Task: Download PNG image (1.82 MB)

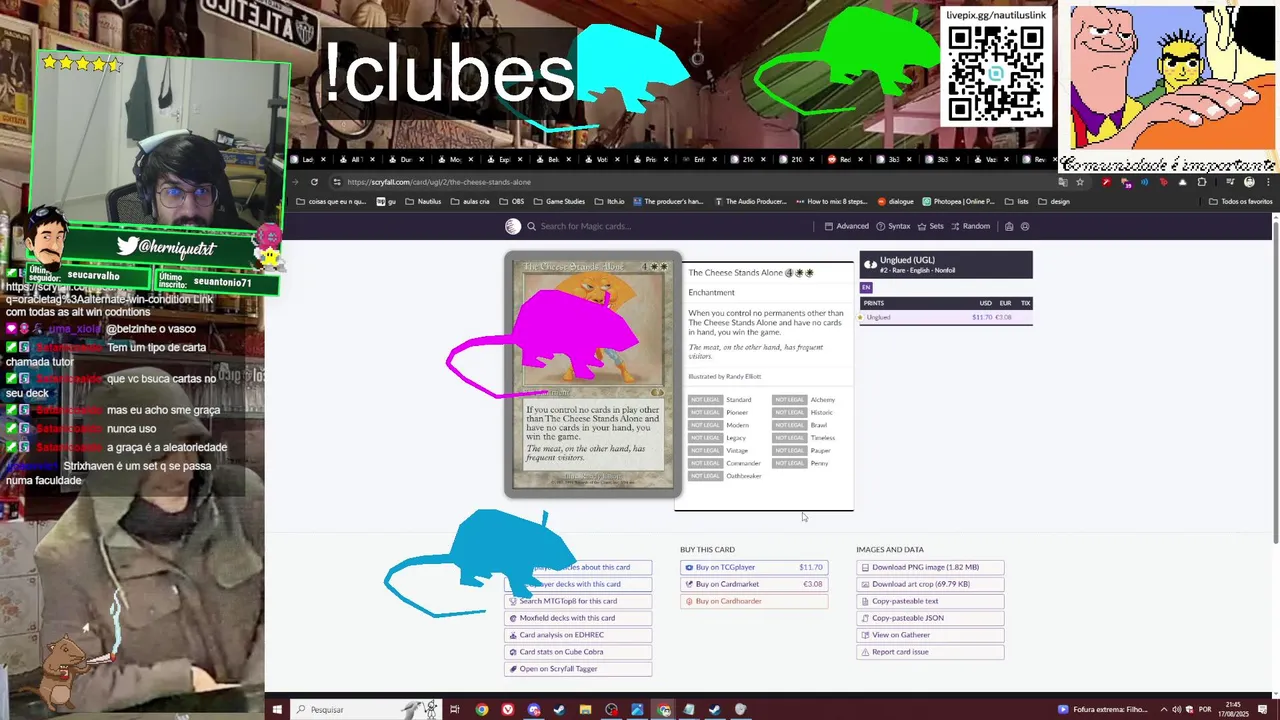Action: (x=930, y=567)
